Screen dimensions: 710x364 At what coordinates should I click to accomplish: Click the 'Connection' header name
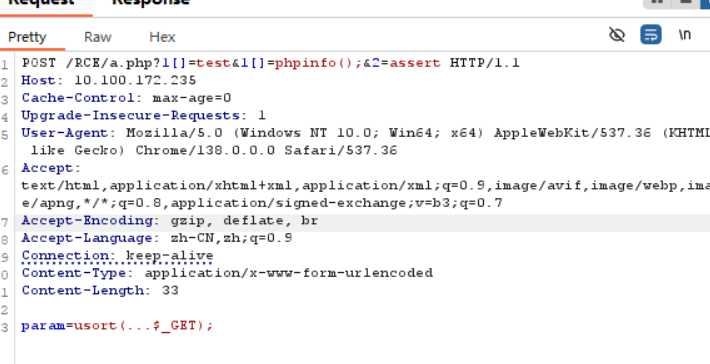65,256
